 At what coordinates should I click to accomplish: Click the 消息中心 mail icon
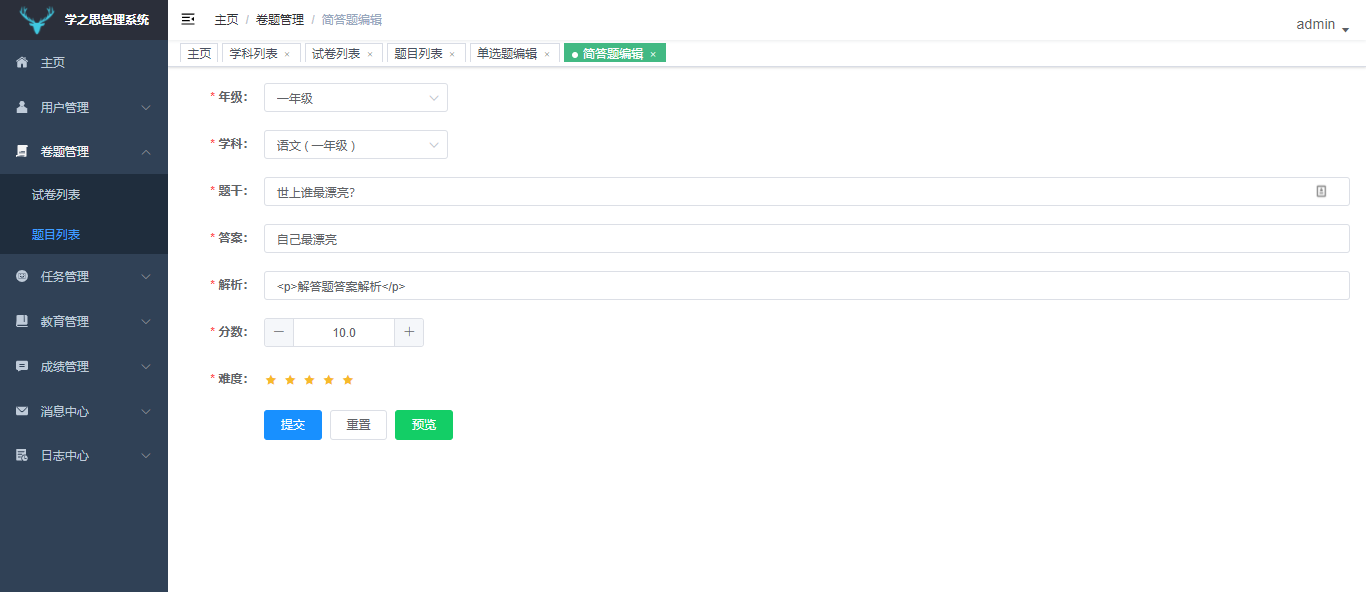(x=23, y=411)
